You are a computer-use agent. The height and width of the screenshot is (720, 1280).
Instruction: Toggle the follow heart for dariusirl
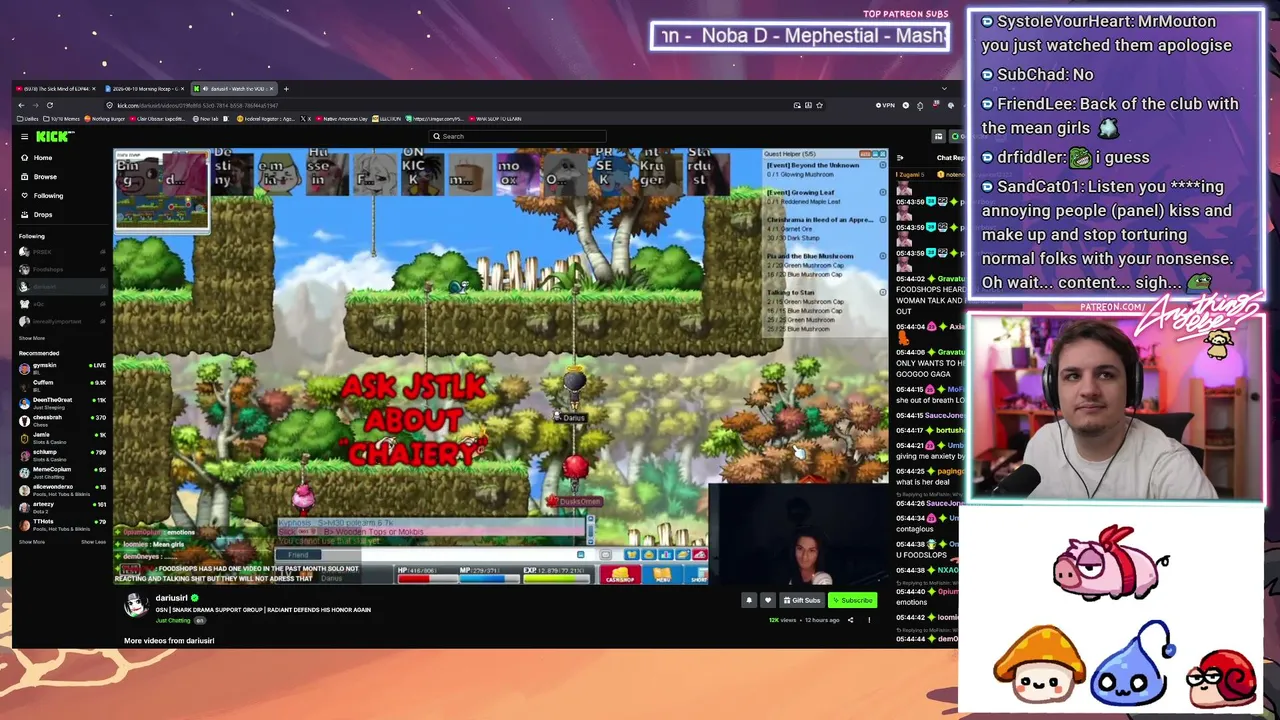768,600
